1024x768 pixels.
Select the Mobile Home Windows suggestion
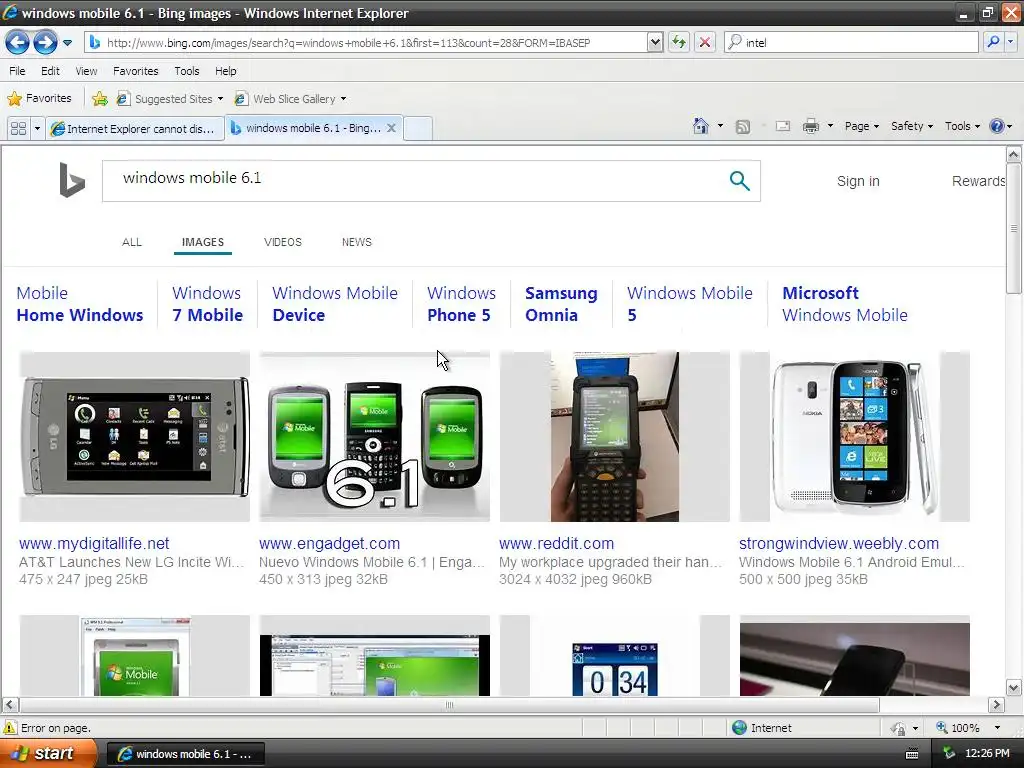pos(80,304)
